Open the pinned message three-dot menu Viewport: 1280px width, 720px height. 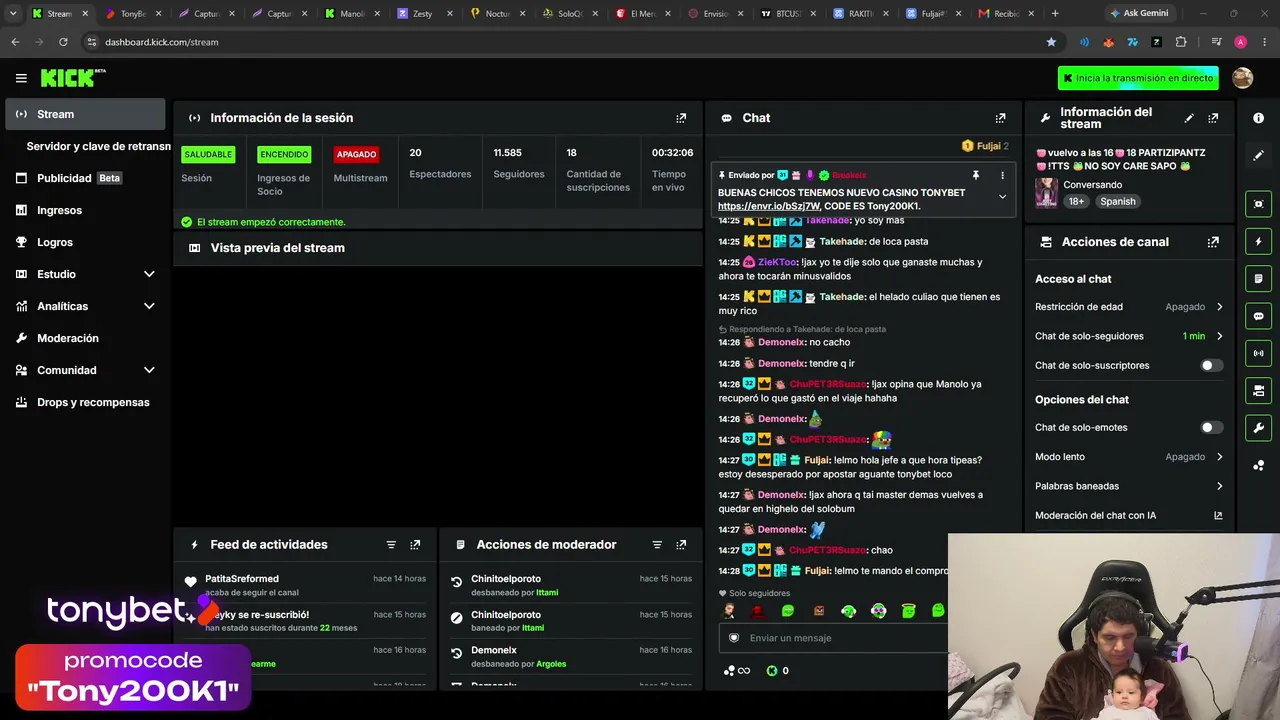[x=1002, y=175]
